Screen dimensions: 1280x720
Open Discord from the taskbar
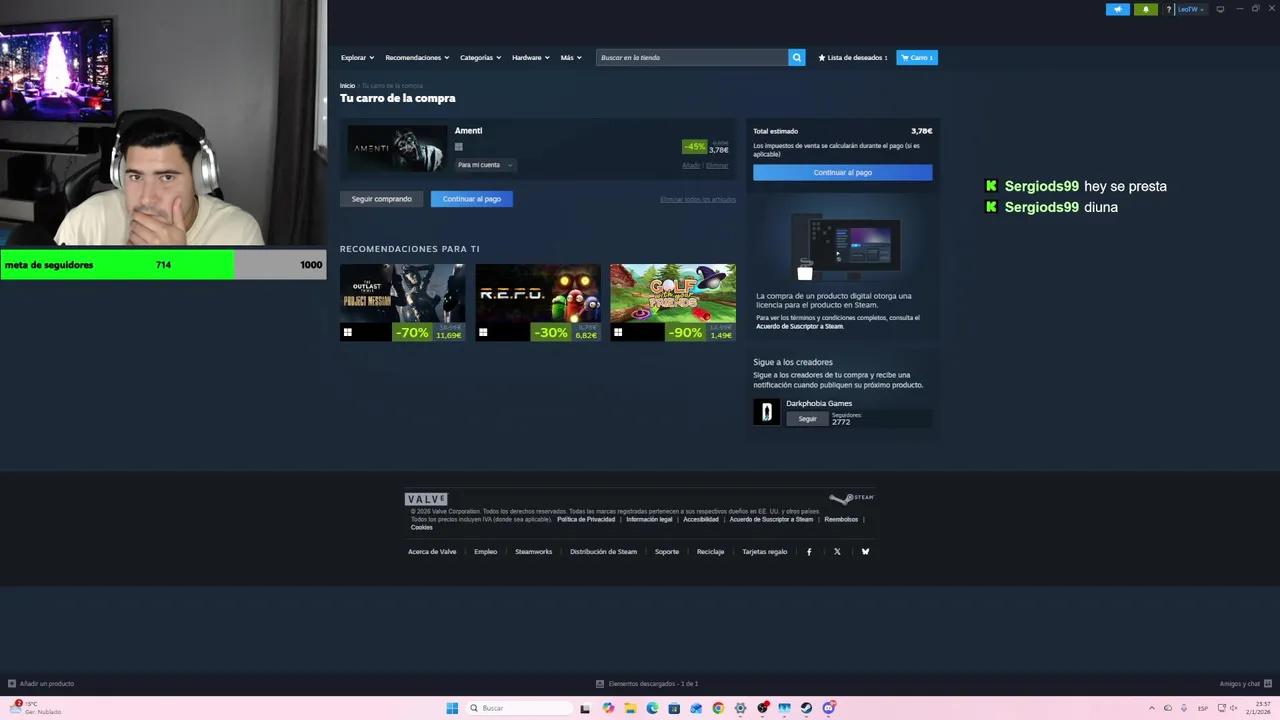(828, 708)
